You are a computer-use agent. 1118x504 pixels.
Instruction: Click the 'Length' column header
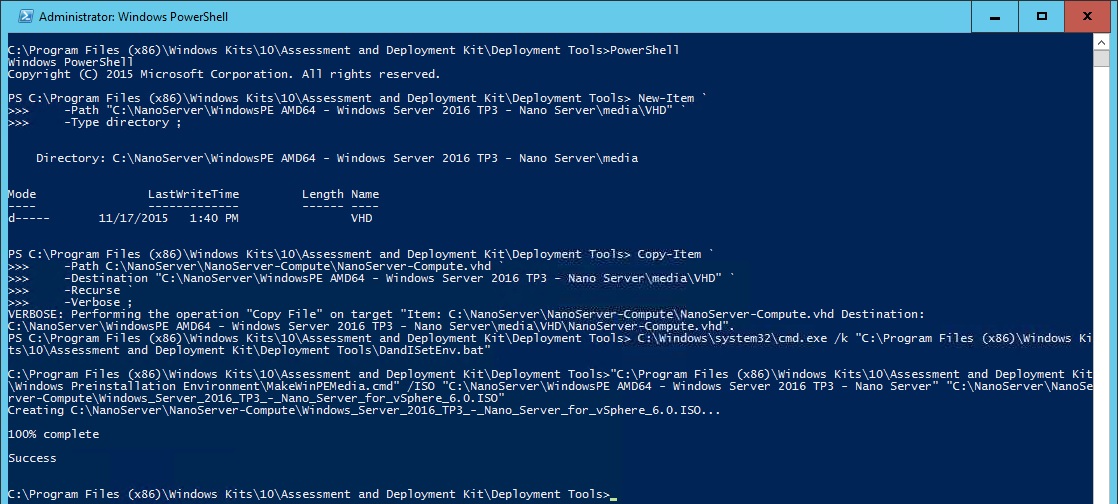coord(323,194)
